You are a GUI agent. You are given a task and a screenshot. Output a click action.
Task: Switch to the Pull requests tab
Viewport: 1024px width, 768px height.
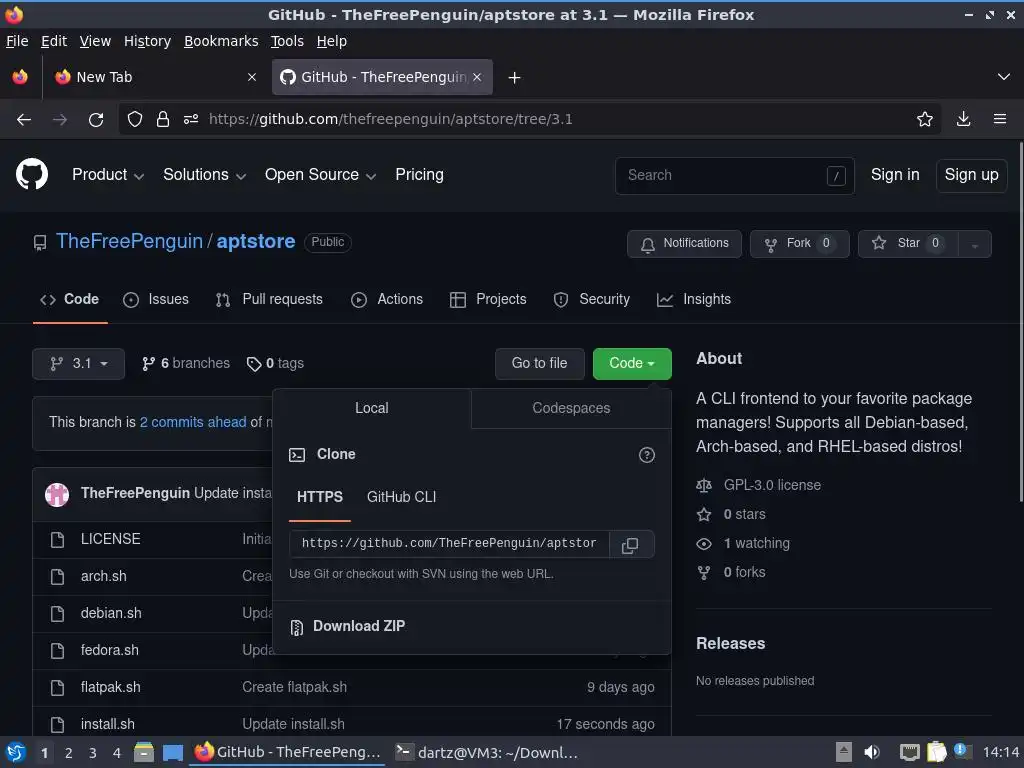pyautogui.click(x=269, y=300)
